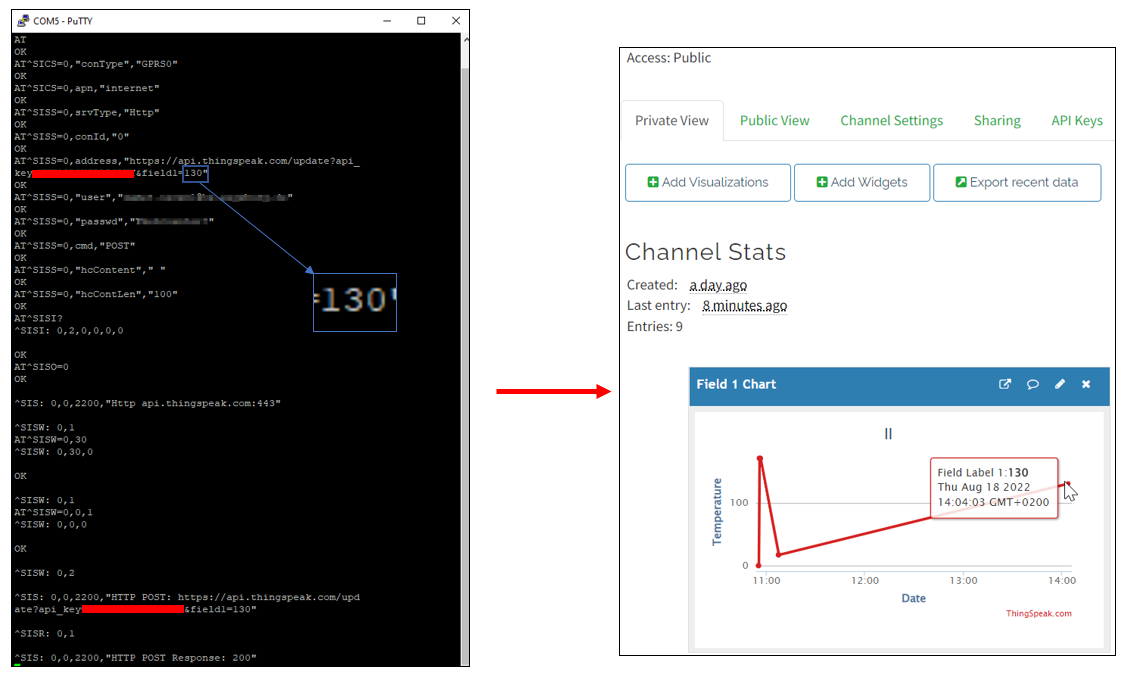Viewport: 1123px width, 675px height.
Task: Open the API Keys tab
Action: (1076, 120)
